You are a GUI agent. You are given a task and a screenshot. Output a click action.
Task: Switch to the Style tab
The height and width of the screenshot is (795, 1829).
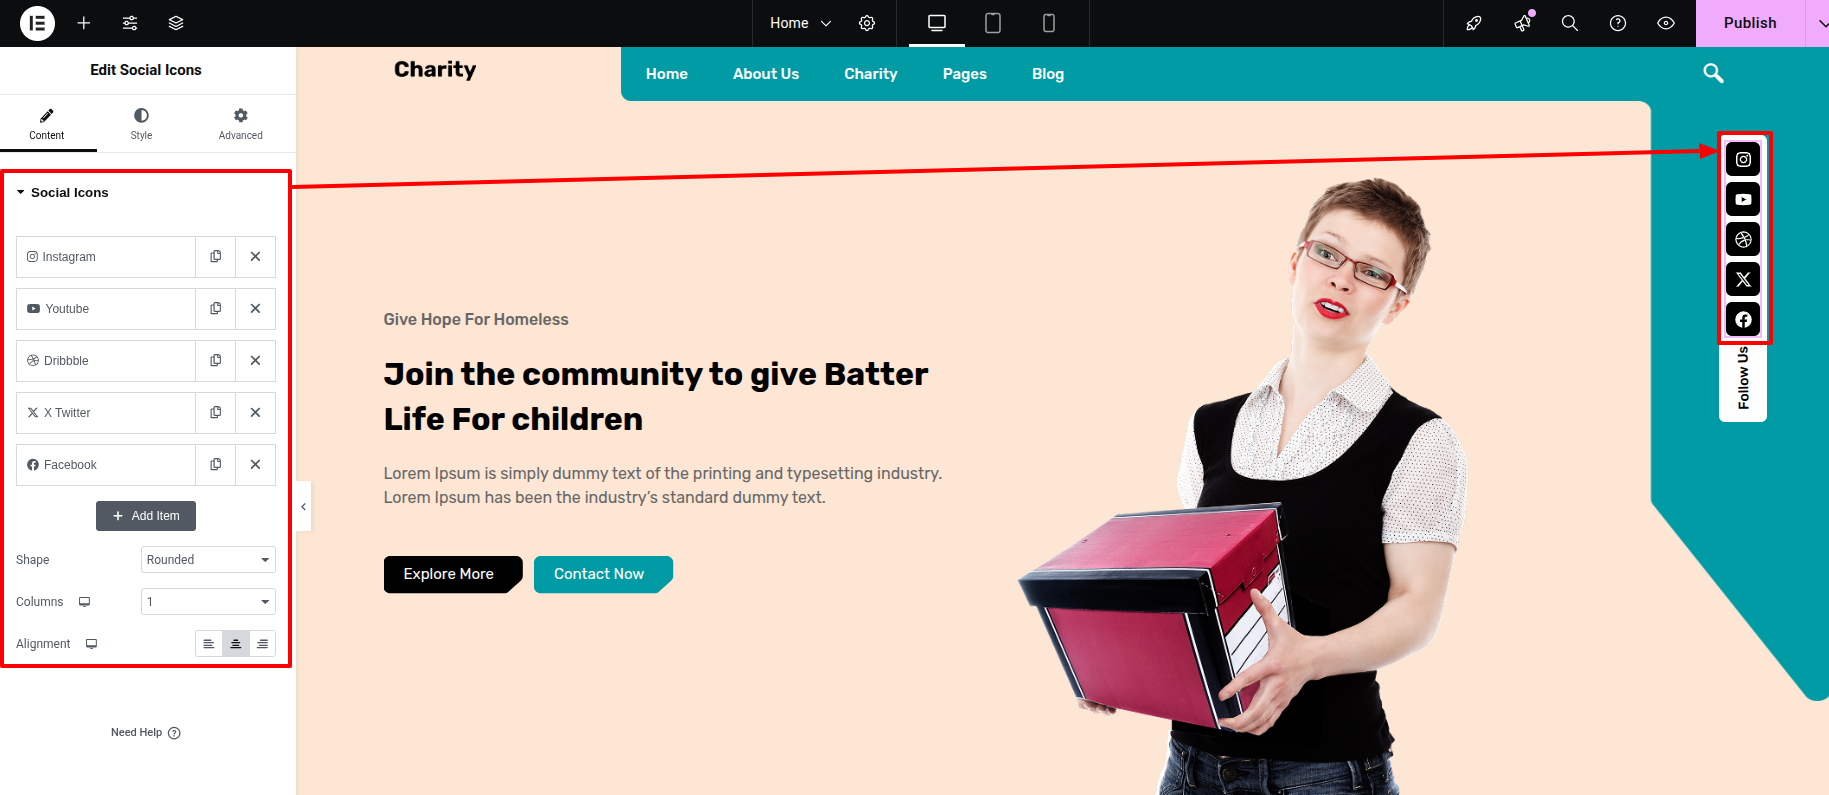(142, 124)
